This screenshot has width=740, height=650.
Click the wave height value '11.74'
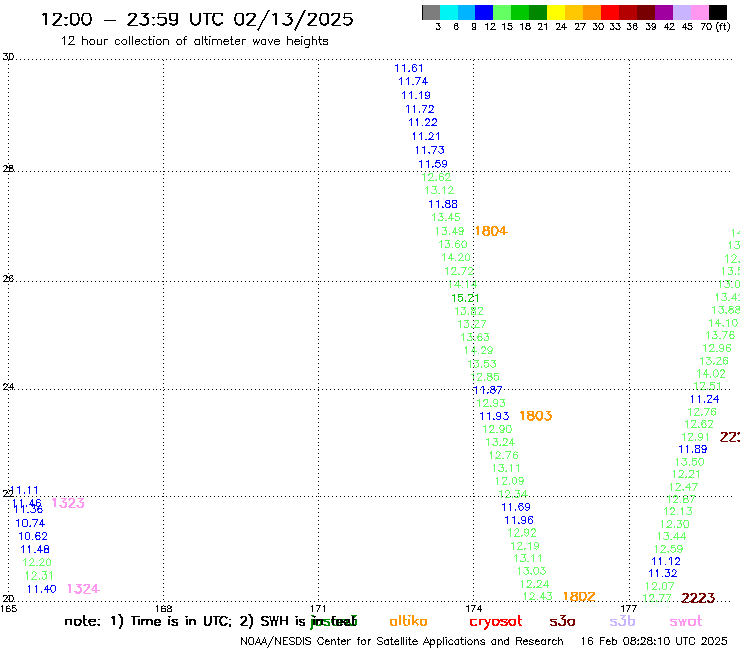(x=412, y=81)
